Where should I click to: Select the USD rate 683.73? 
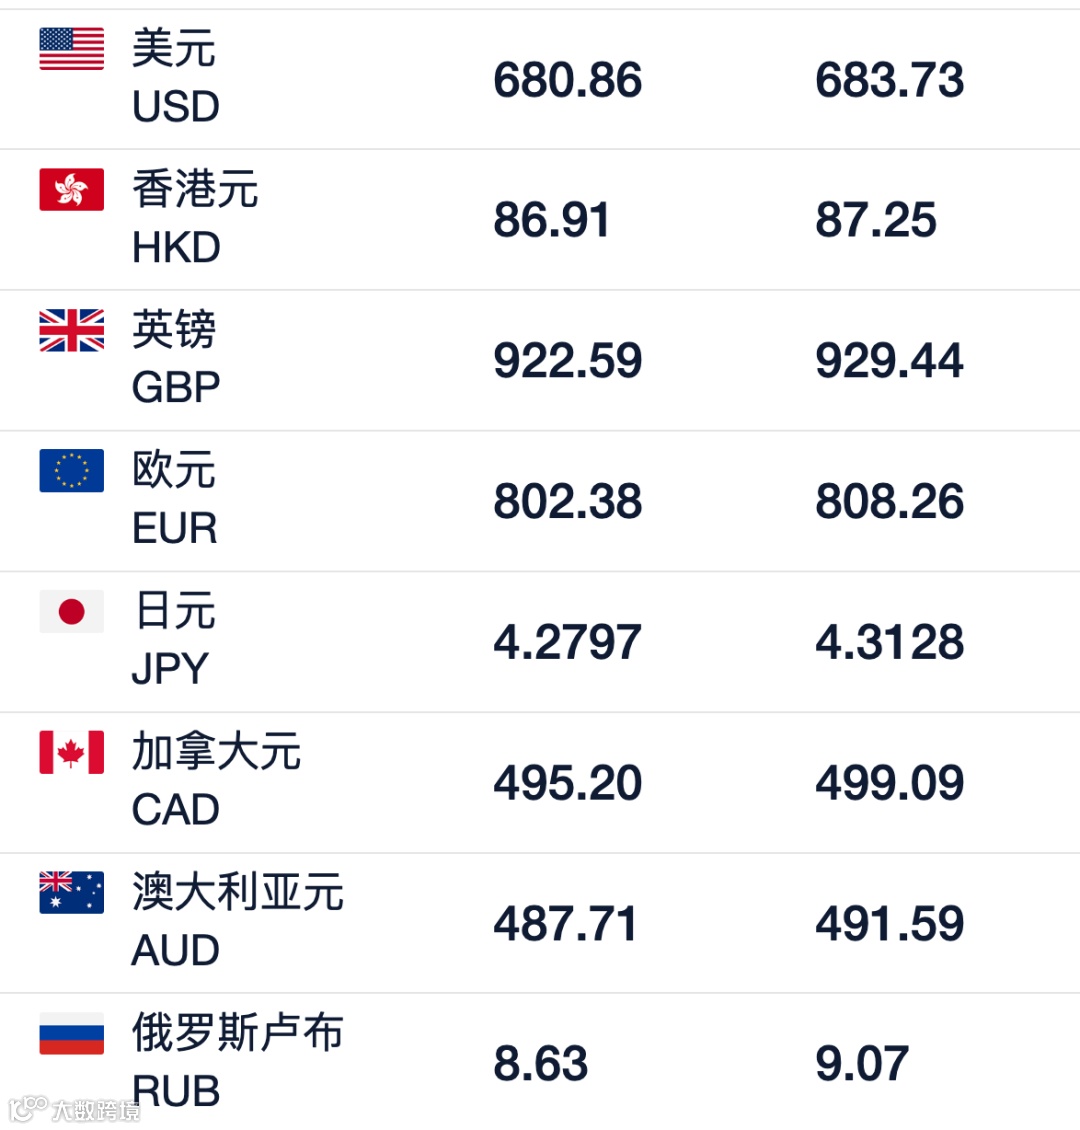click(890, 79)
